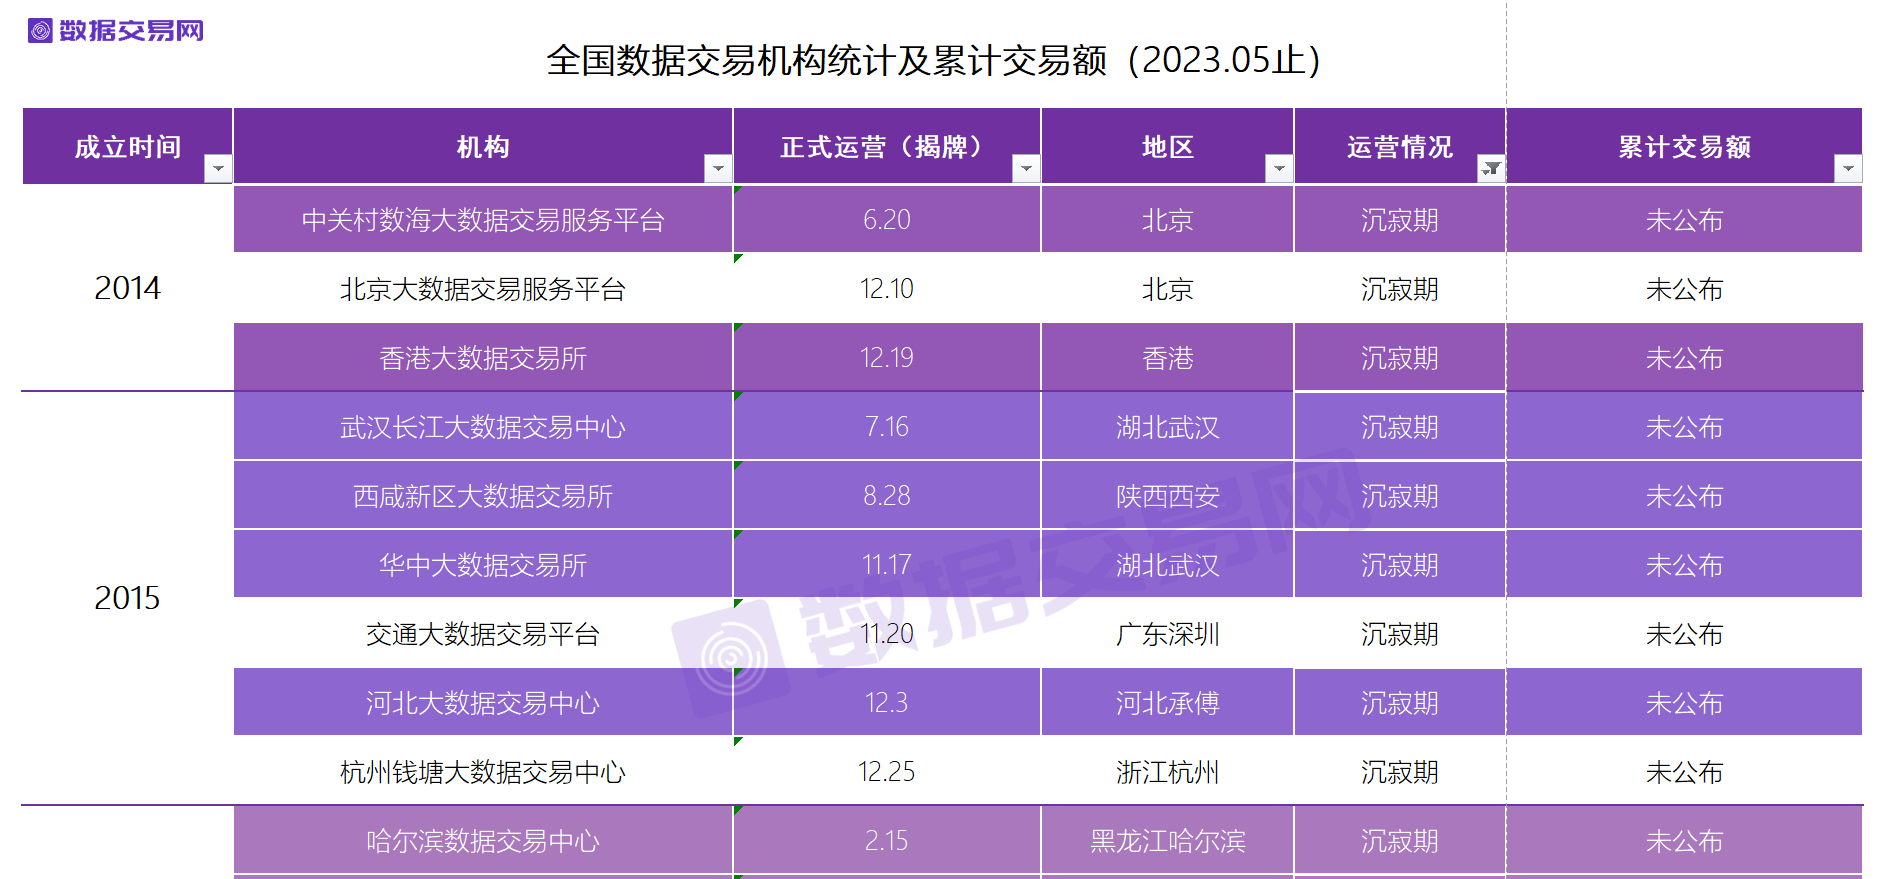Select the 地区 header cell
The height and width of the screenshot is (879, 1880).
[1167, 146]
